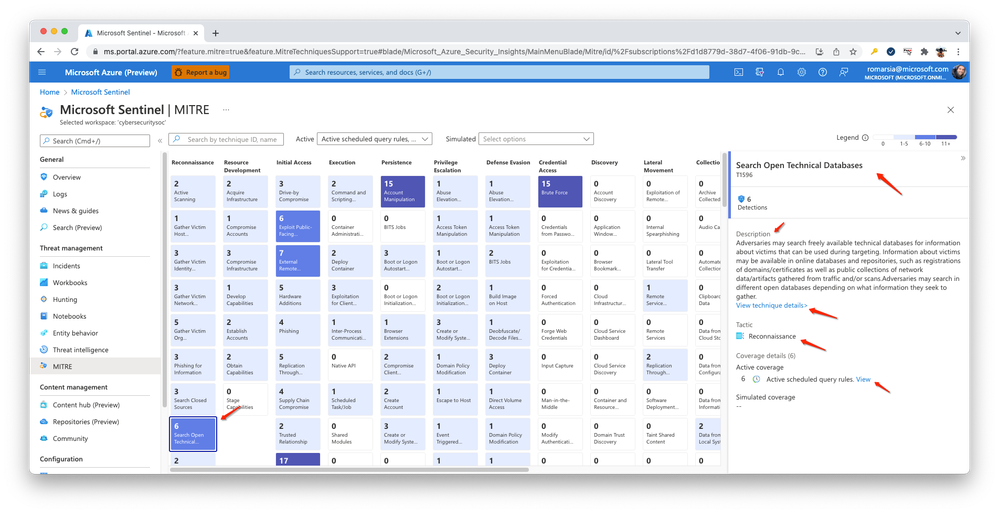Open directories and subscriptions filter icon

click(759, 72)
